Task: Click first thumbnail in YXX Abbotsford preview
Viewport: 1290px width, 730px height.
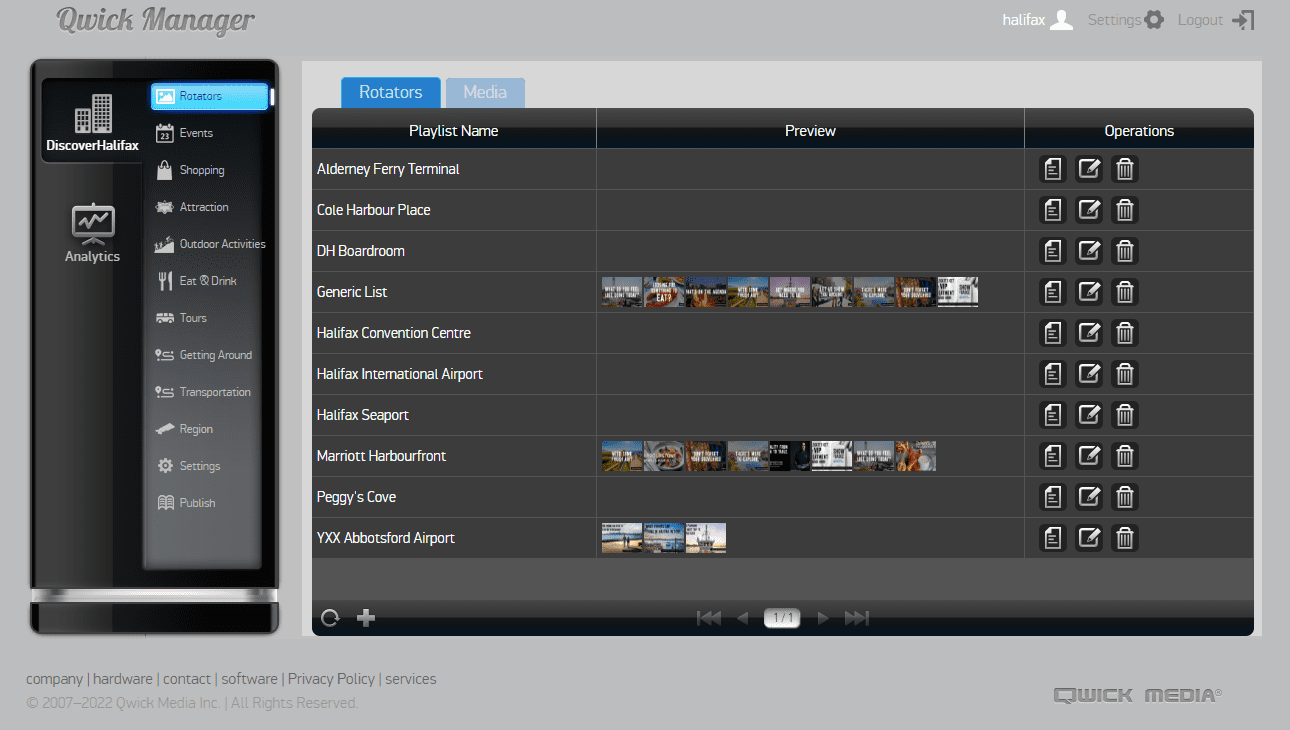Action: (x=622, y=538)
